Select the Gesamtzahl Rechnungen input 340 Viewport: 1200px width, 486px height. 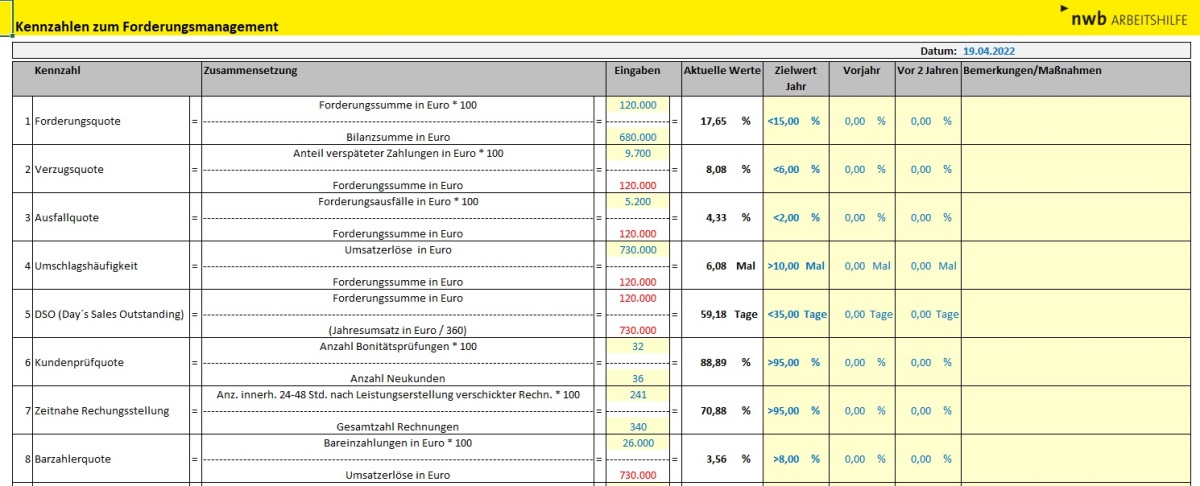[x=638, y=427]
